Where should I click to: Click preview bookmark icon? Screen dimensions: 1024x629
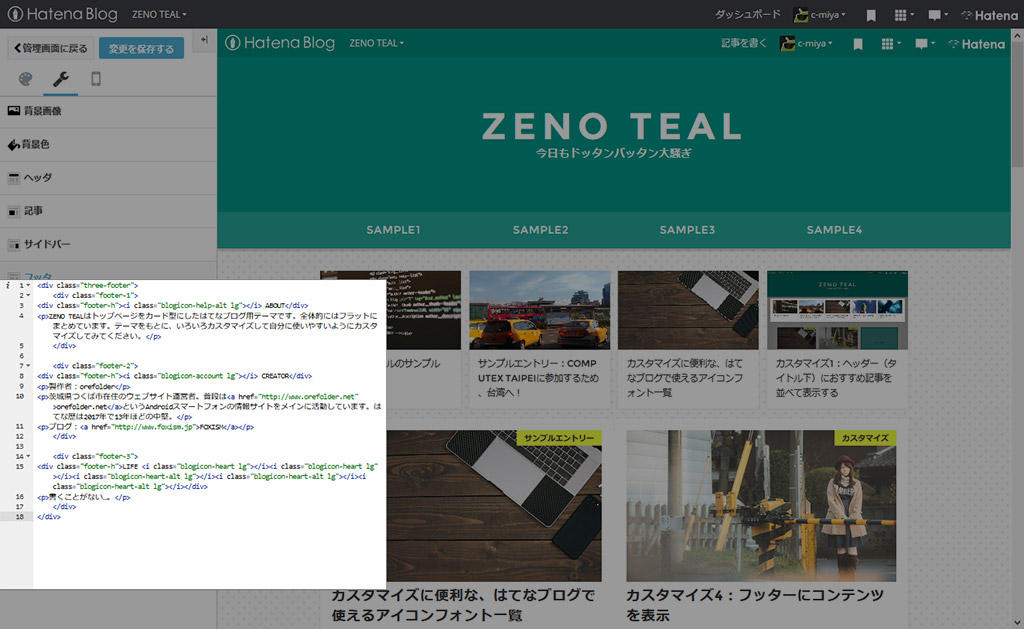(857, 44)
